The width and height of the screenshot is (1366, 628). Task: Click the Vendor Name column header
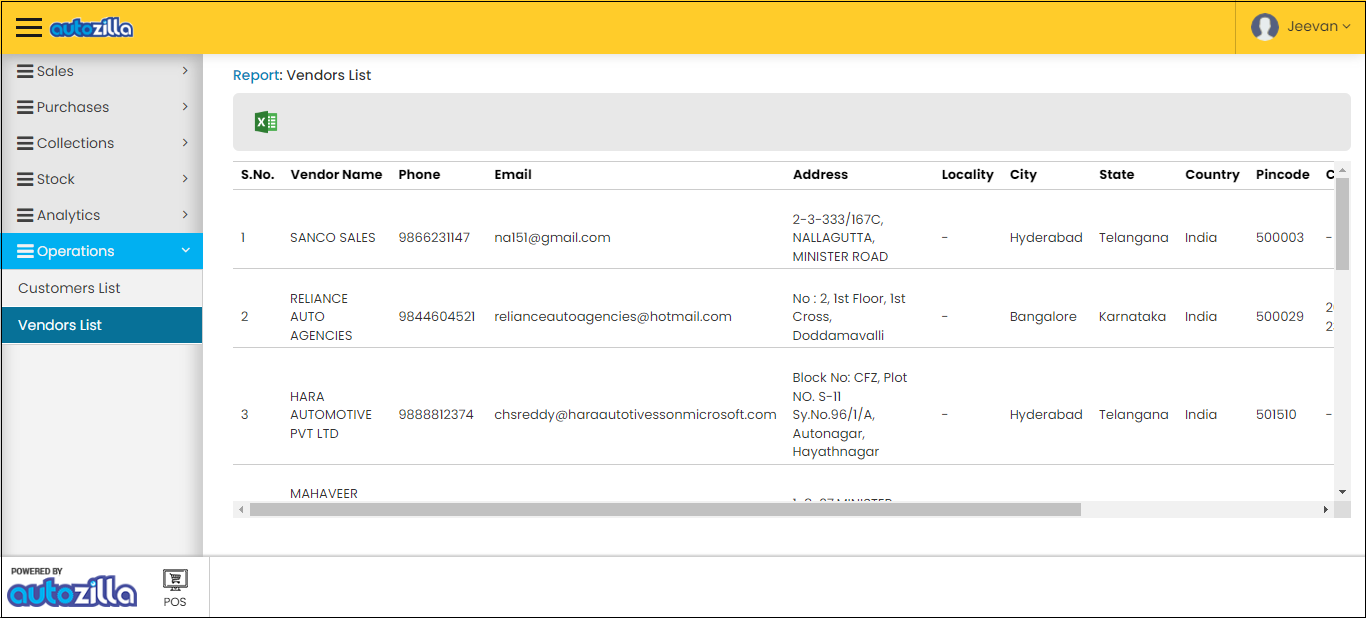336,175
